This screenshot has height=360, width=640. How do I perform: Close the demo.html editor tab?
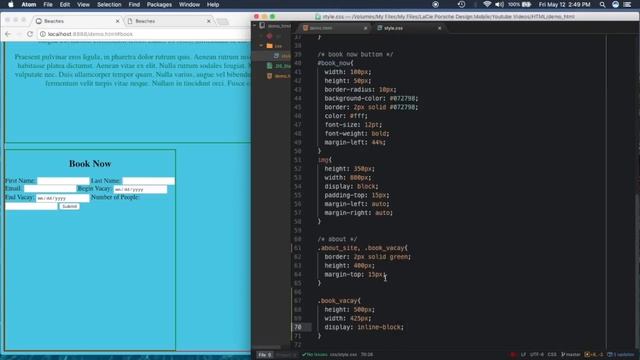[365, 28]
